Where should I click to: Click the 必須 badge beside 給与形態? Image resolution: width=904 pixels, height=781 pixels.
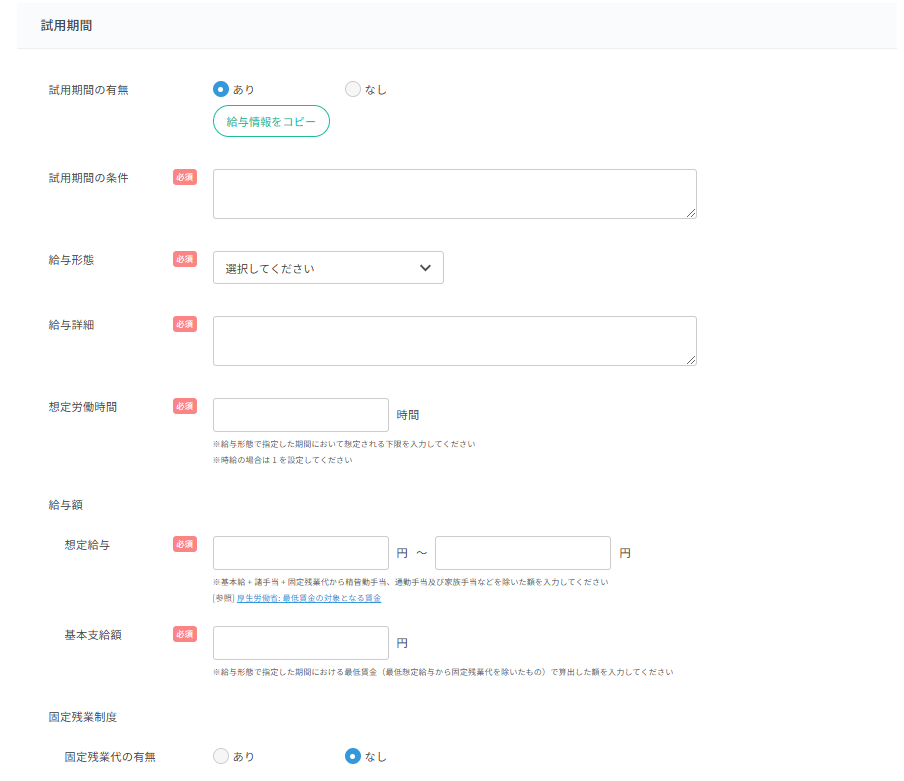click(x=184, y=258)
